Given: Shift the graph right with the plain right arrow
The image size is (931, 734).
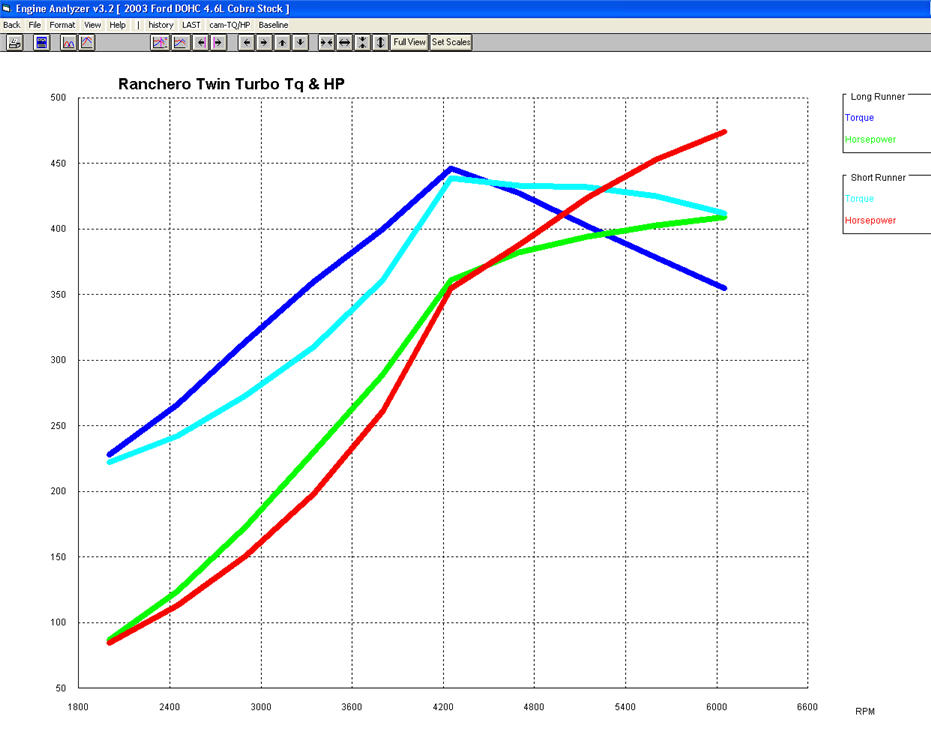Looking at the screenshot, I should pyautogui.click(x=264, y=43).
